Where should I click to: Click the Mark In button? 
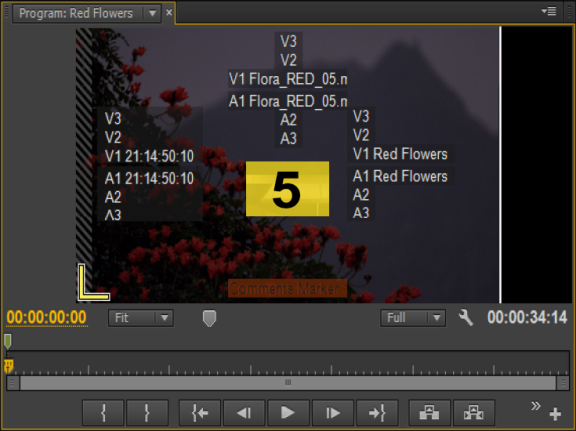point(103,413)
